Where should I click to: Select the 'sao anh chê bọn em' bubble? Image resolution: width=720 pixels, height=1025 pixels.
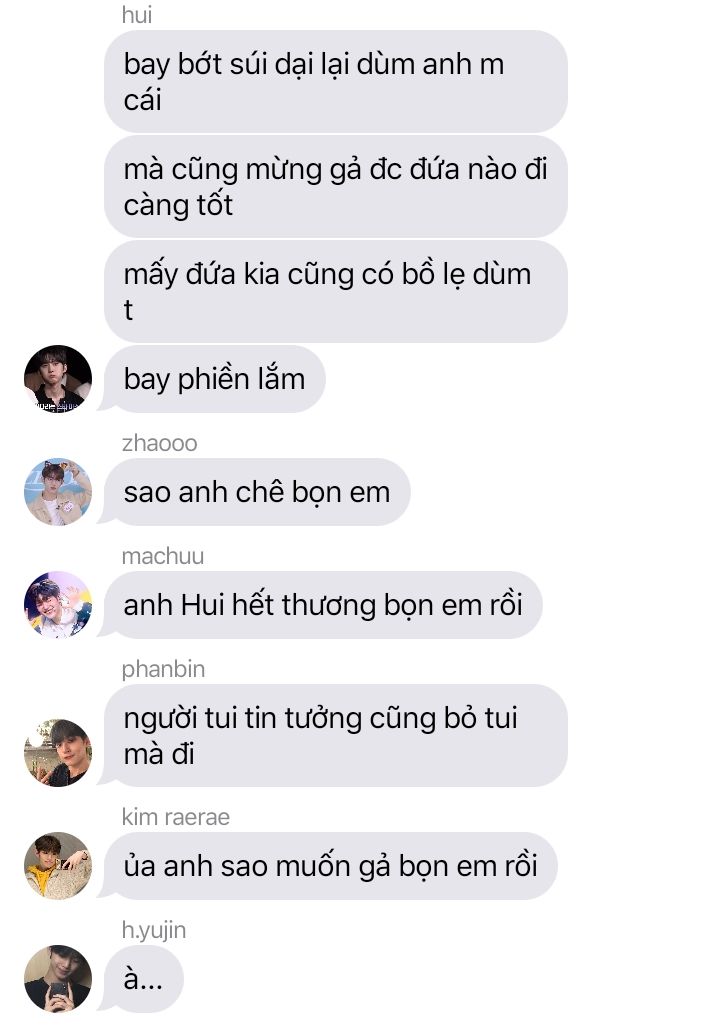(x=257, y=492)
